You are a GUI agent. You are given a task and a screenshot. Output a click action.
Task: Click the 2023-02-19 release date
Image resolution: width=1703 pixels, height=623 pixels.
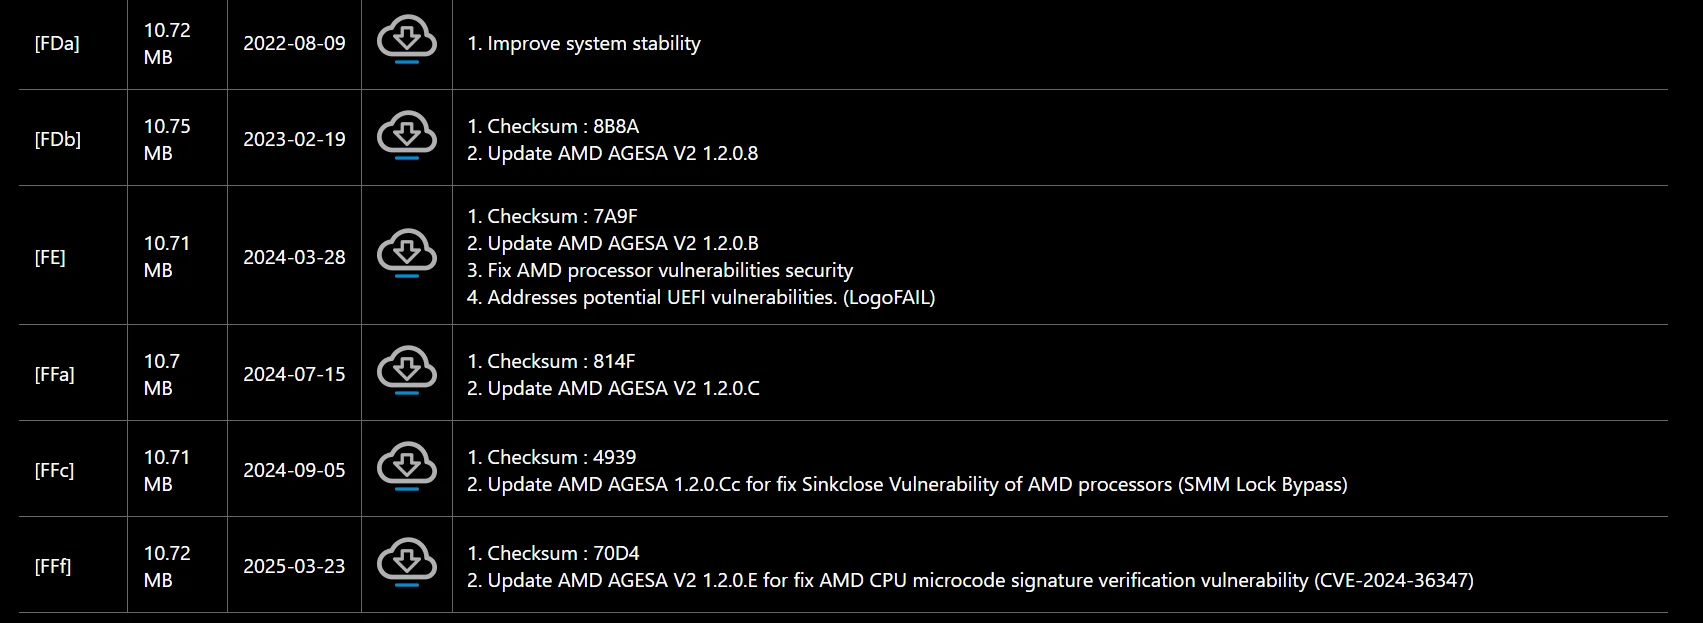(294, 139)
